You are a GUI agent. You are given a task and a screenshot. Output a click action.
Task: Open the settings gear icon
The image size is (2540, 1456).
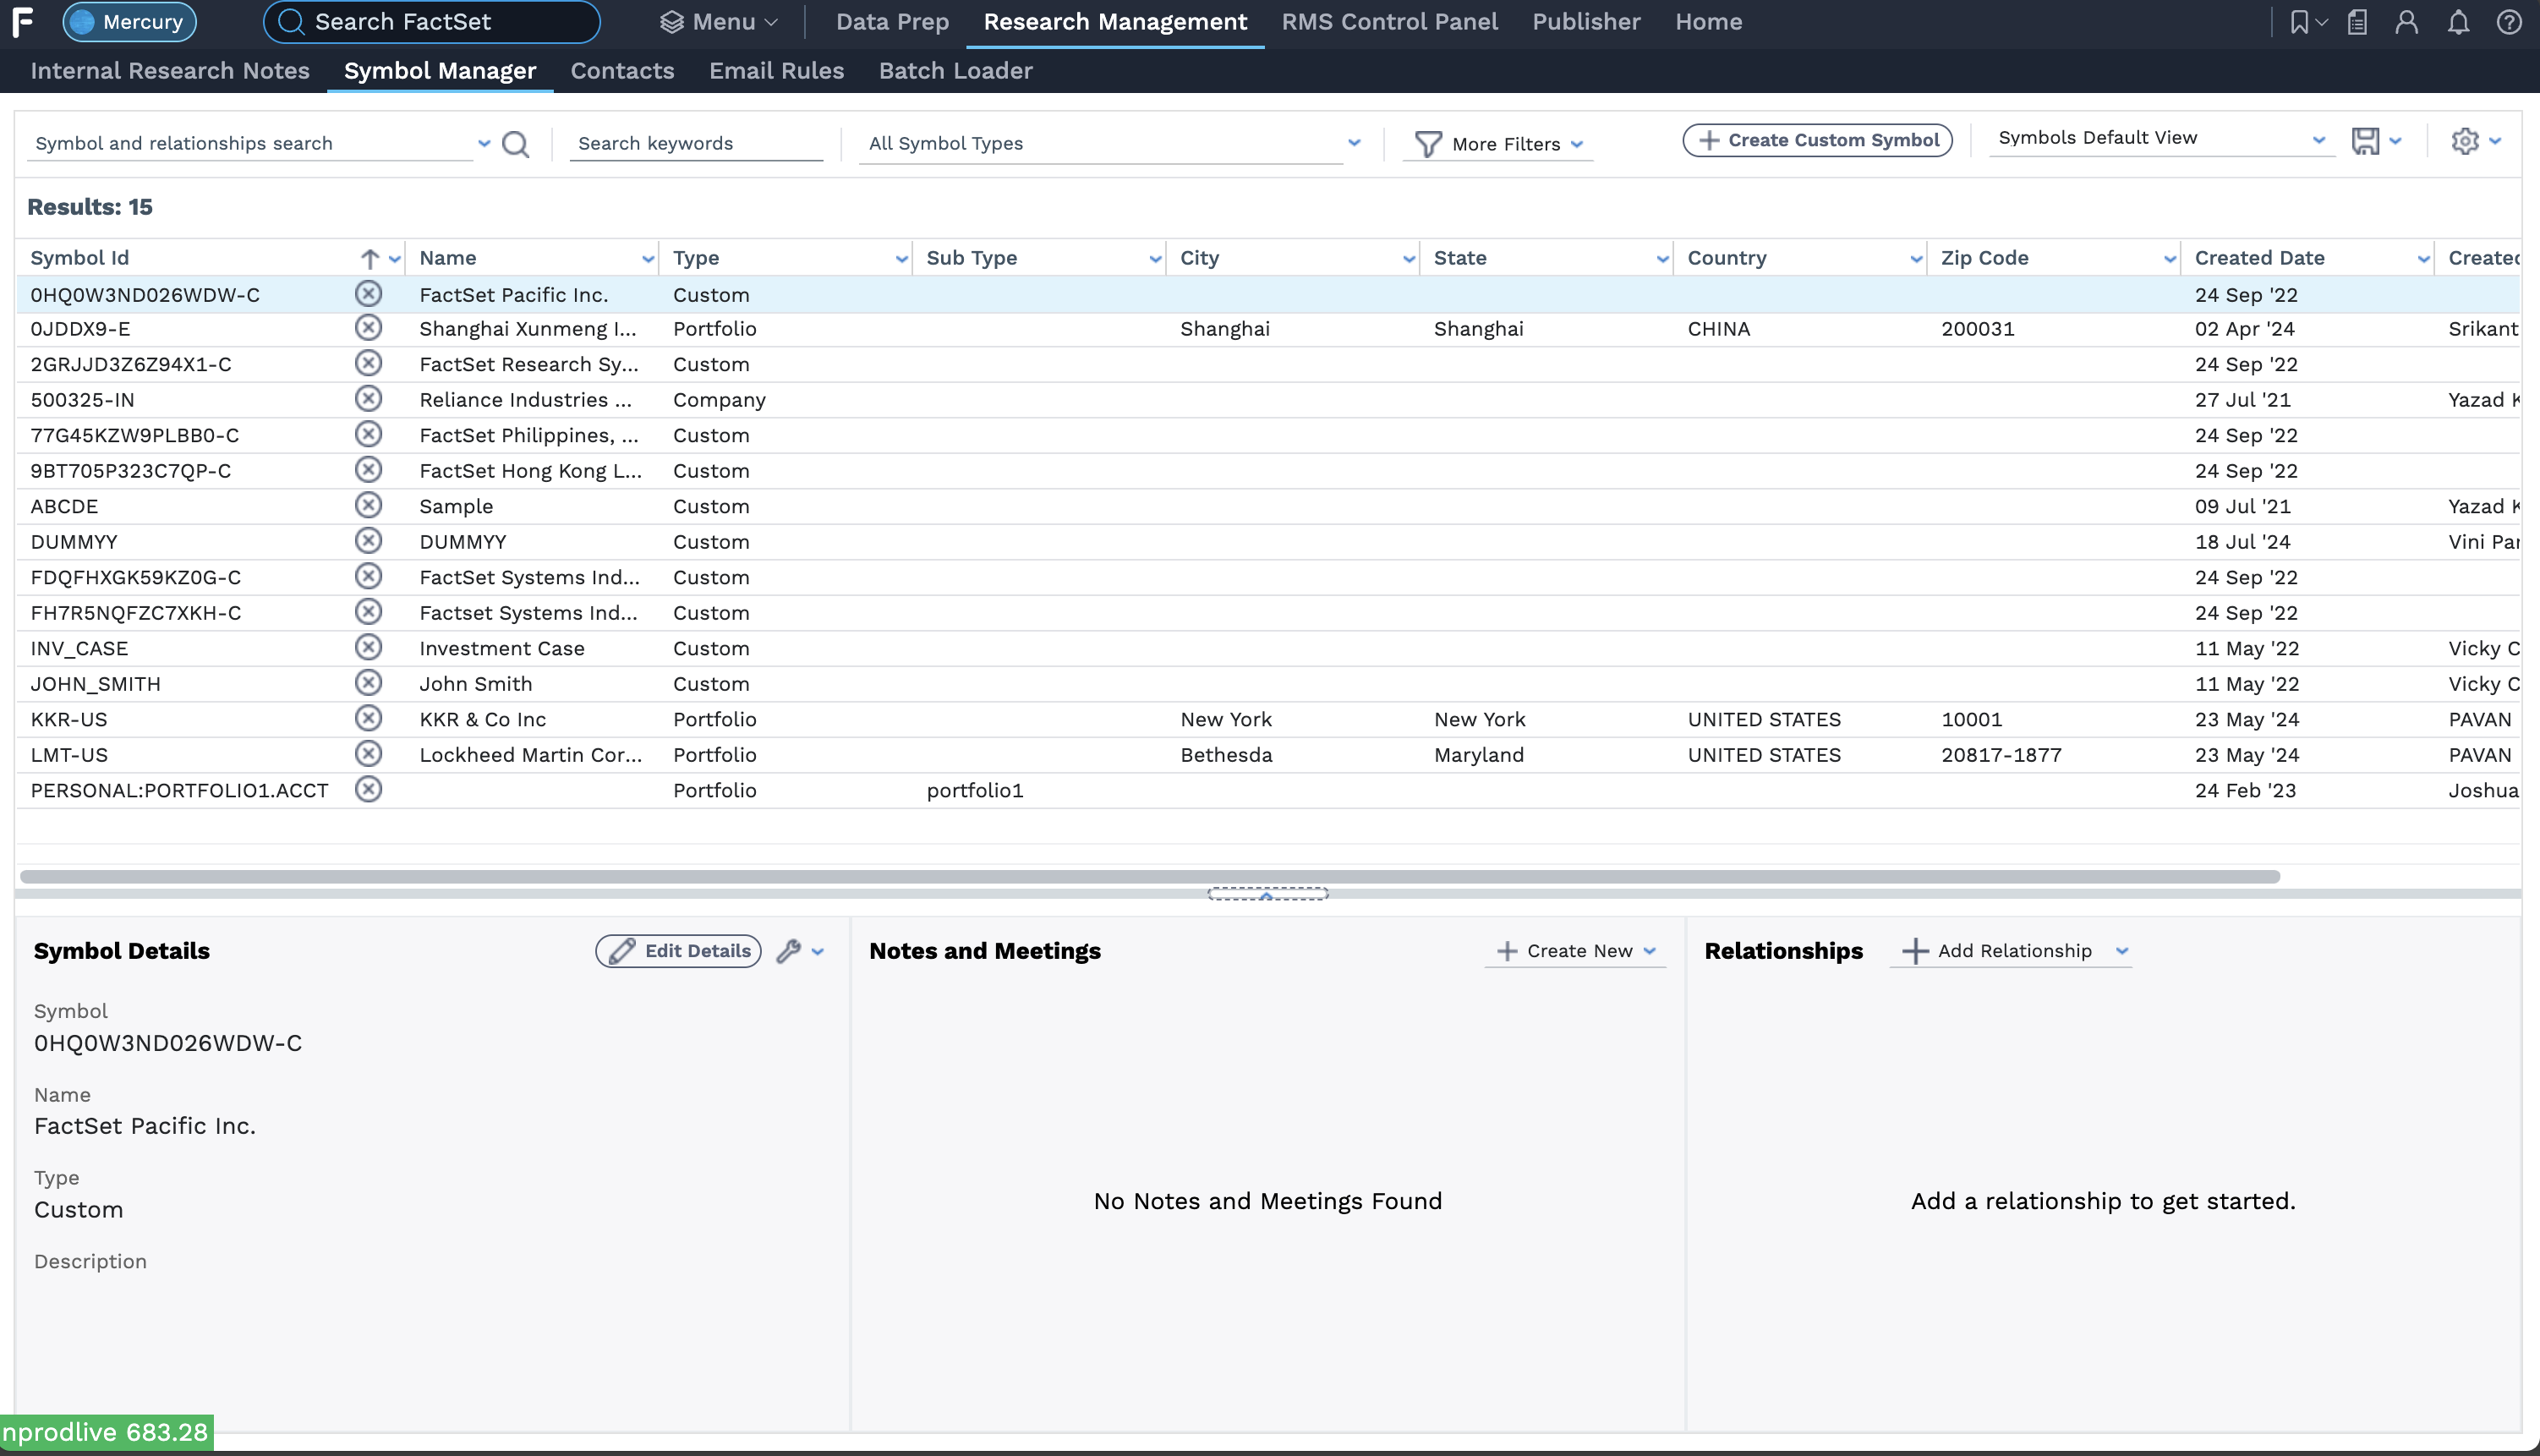click(x=2465, y=141)
